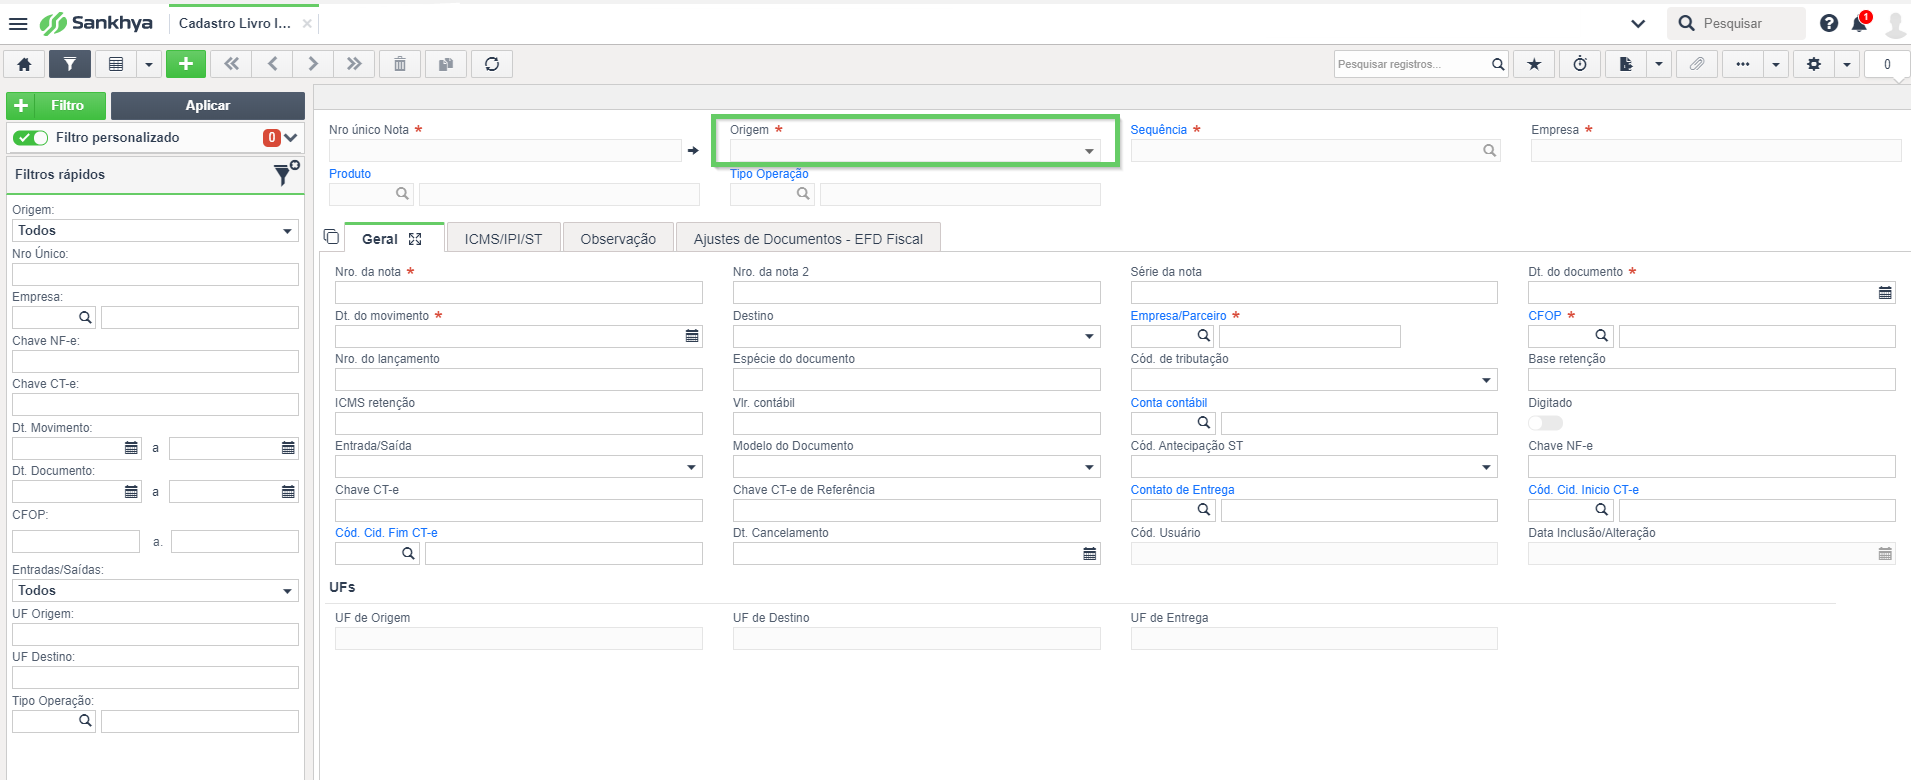The image size is (1911, 780).
Task: Click the Chave NF-e filter field
Action: point(155,361)
